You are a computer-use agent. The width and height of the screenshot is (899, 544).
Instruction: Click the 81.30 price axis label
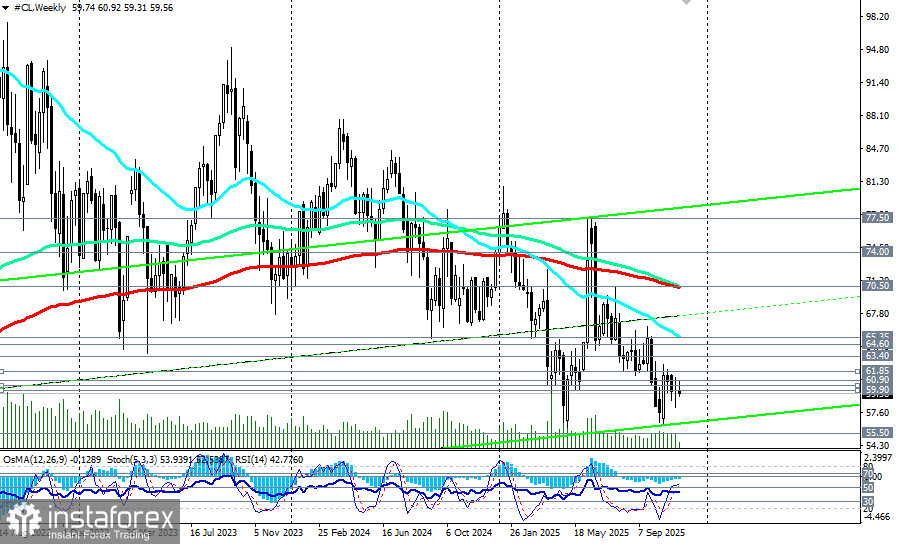pos(877,182)
